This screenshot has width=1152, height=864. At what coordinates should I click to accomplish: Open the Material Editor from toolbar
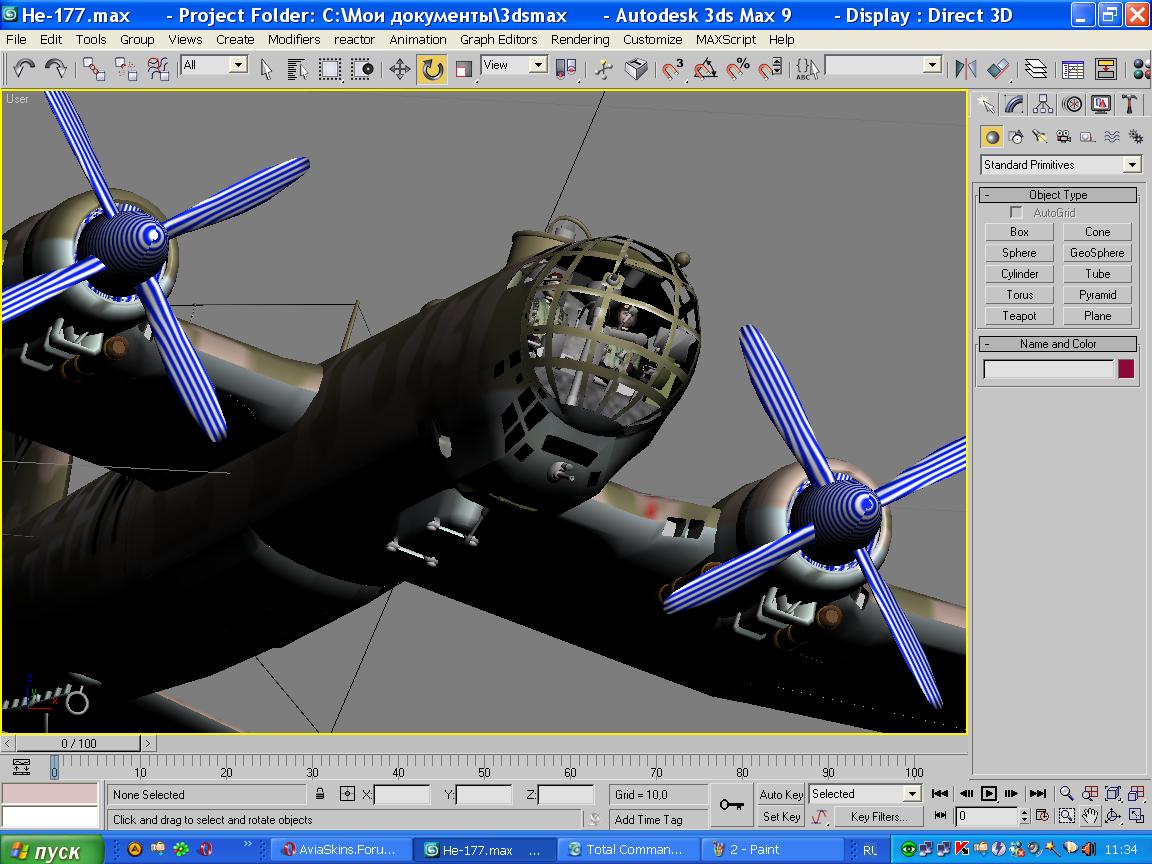[x=1141, y=69]
